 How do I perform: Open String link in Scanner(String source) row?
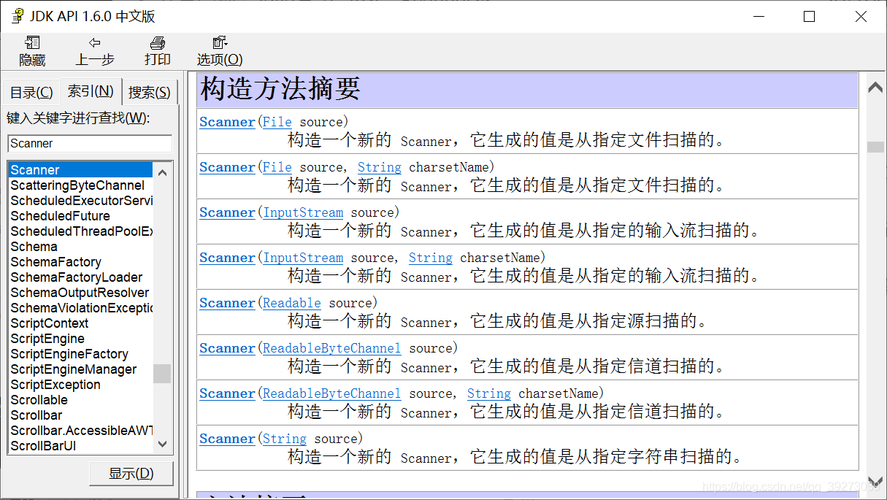[x=285, y=439]
